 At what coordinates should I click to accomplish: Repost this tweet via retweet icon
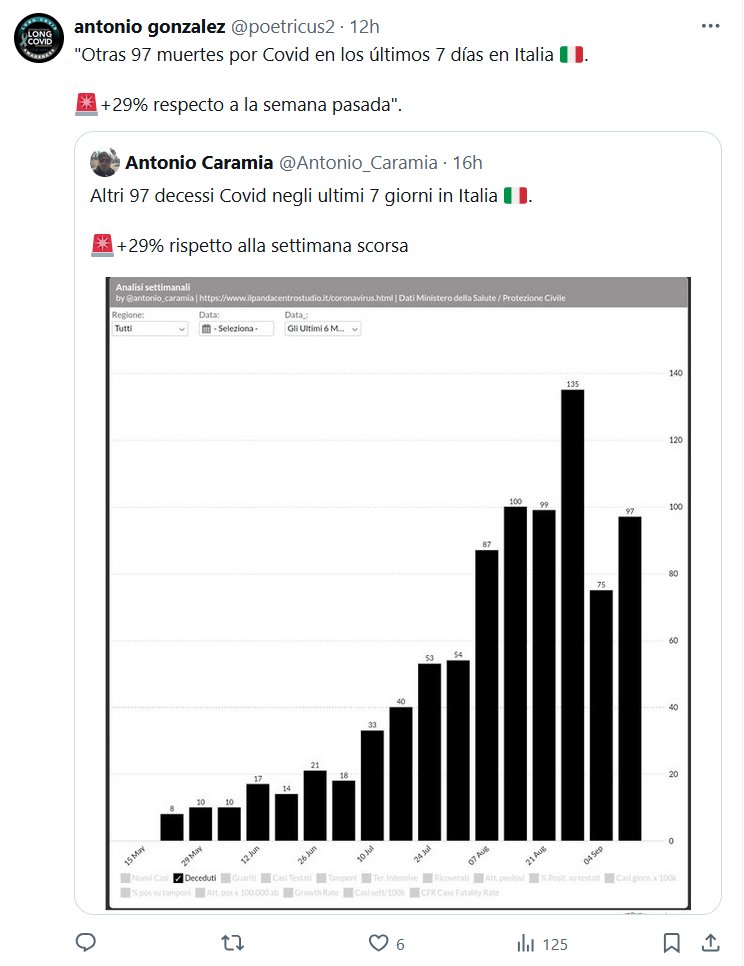[231, 942]
